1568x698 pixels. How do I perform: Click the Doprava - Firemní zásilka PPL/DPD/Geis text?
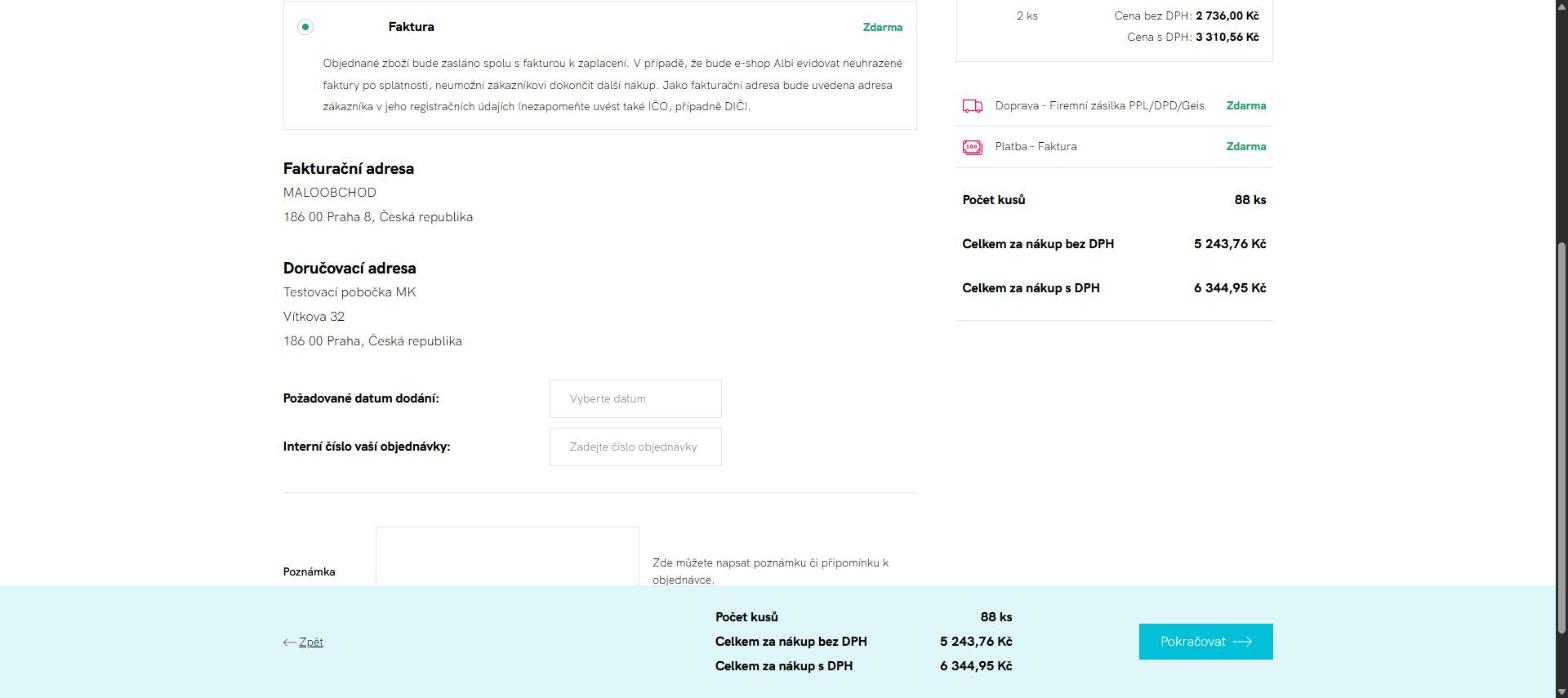pyautogui.click(x=1099, y=105)
